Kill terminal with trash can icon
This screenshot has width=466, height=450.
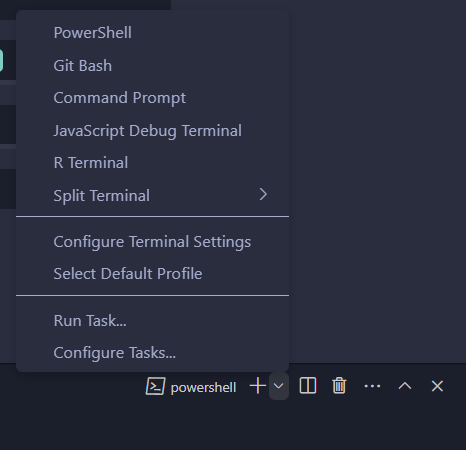click(339, 386)
